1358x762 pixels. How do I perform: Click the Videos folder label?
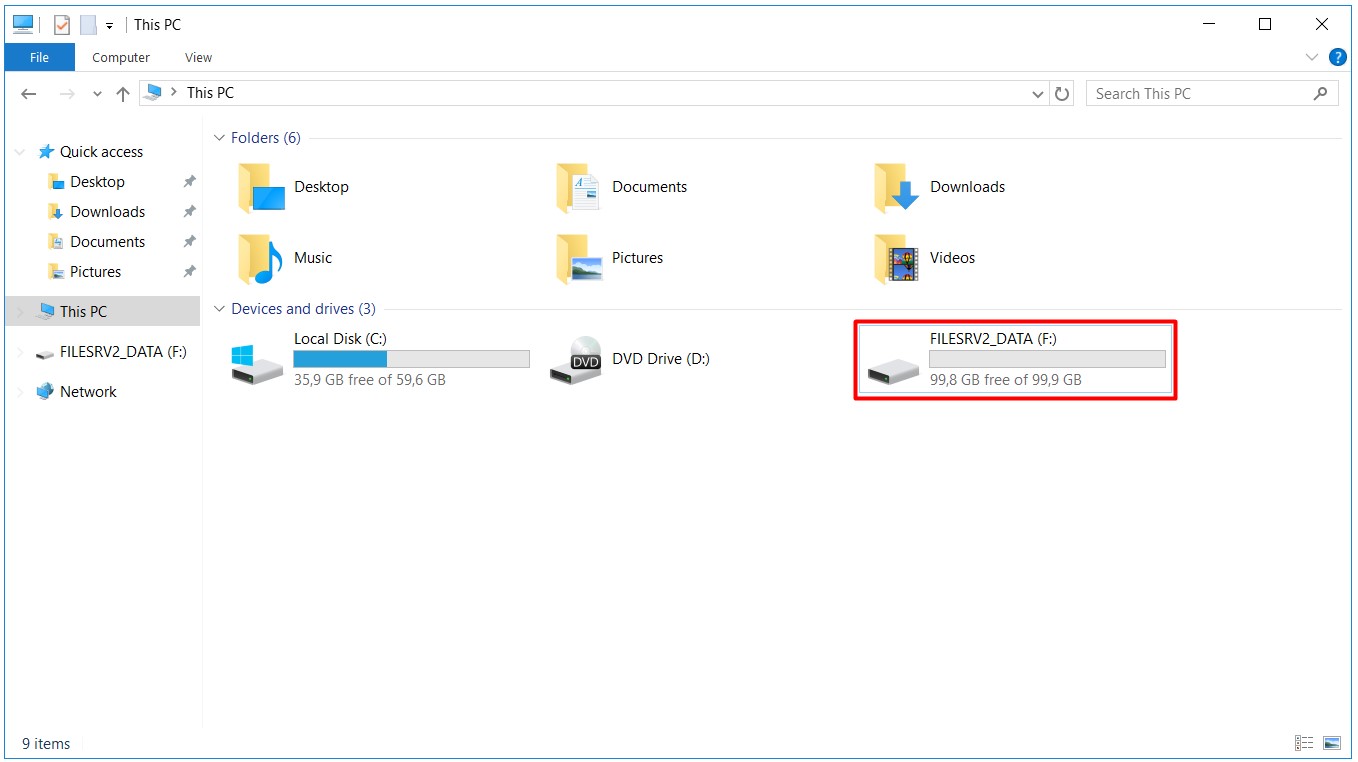coord(952,258)
